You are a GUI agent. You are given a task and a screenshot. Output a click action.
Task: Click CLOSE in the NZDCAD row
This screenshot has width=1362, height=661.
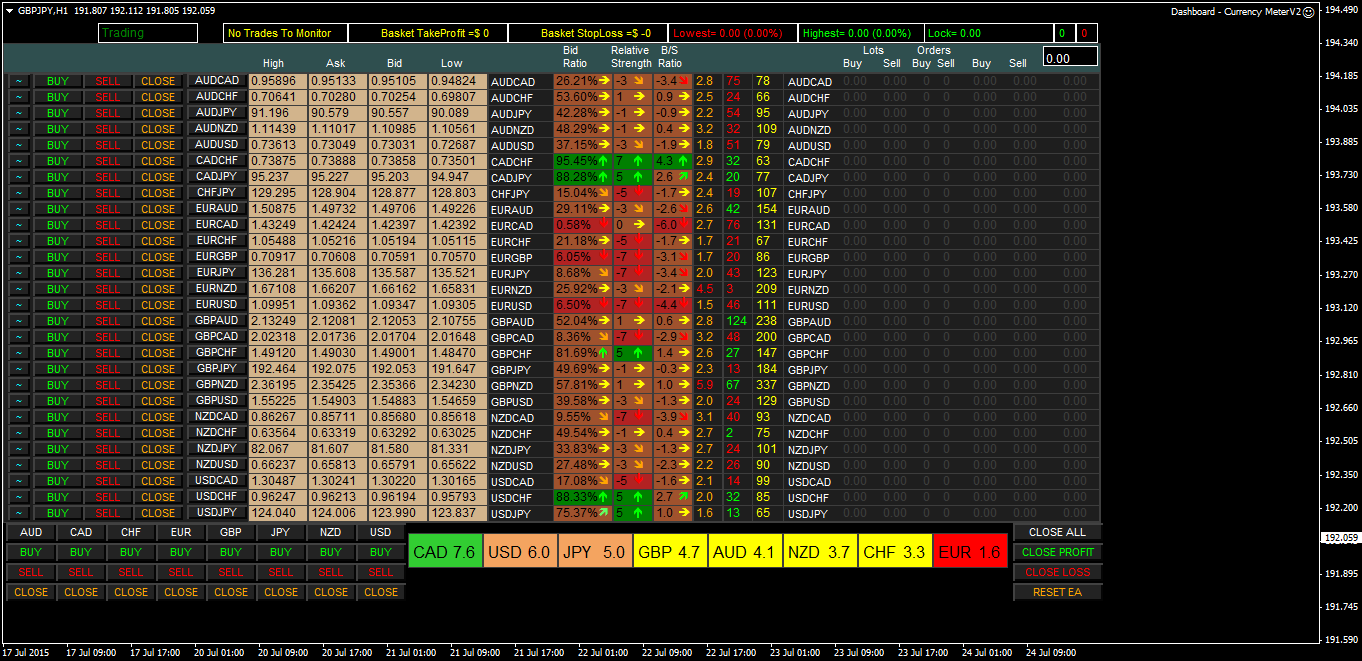158,417
